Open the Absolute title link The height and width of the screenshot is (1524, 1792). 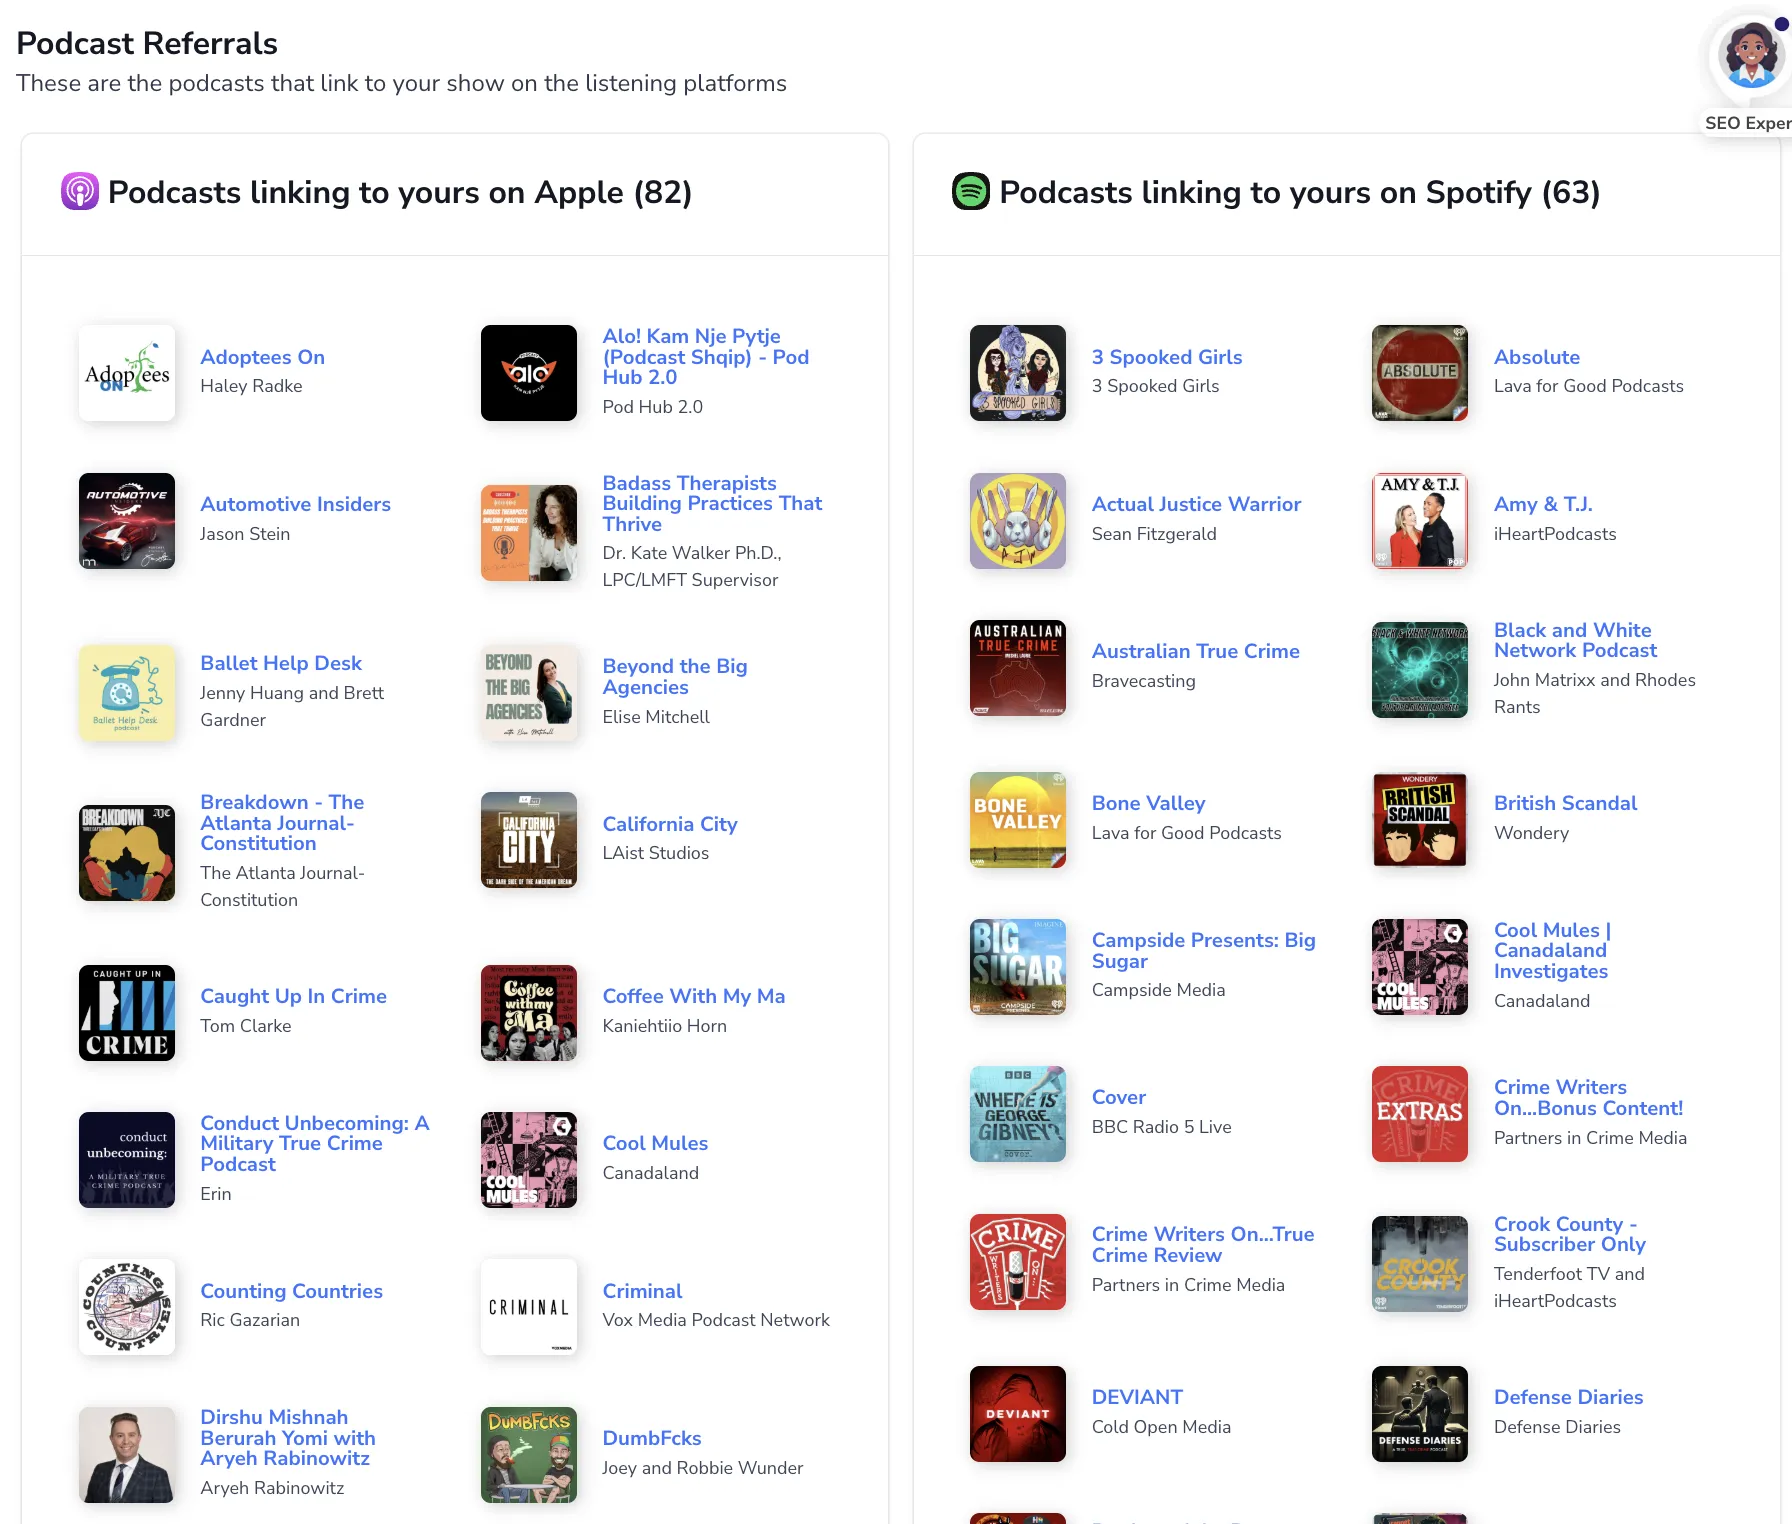tap(1537, 357)
